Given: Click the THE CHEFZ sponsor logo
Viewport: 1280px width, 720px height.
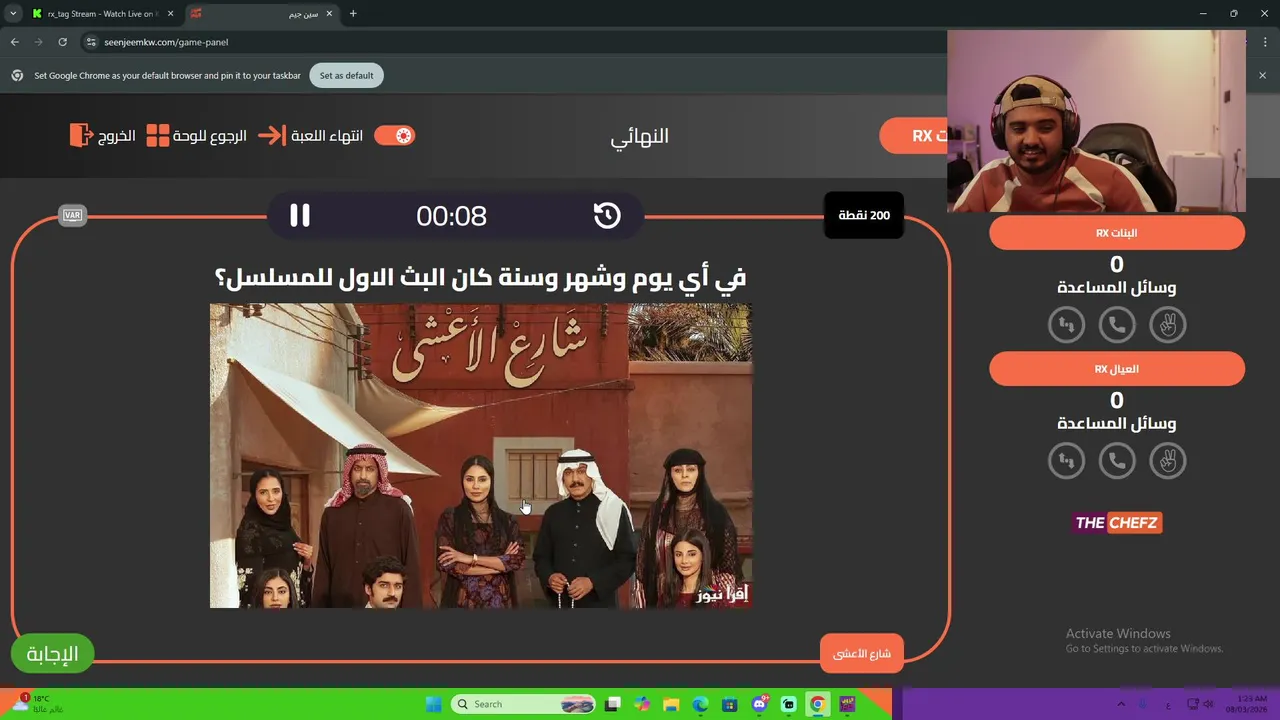Looking at the screenshot, I should pos(1117,522).
